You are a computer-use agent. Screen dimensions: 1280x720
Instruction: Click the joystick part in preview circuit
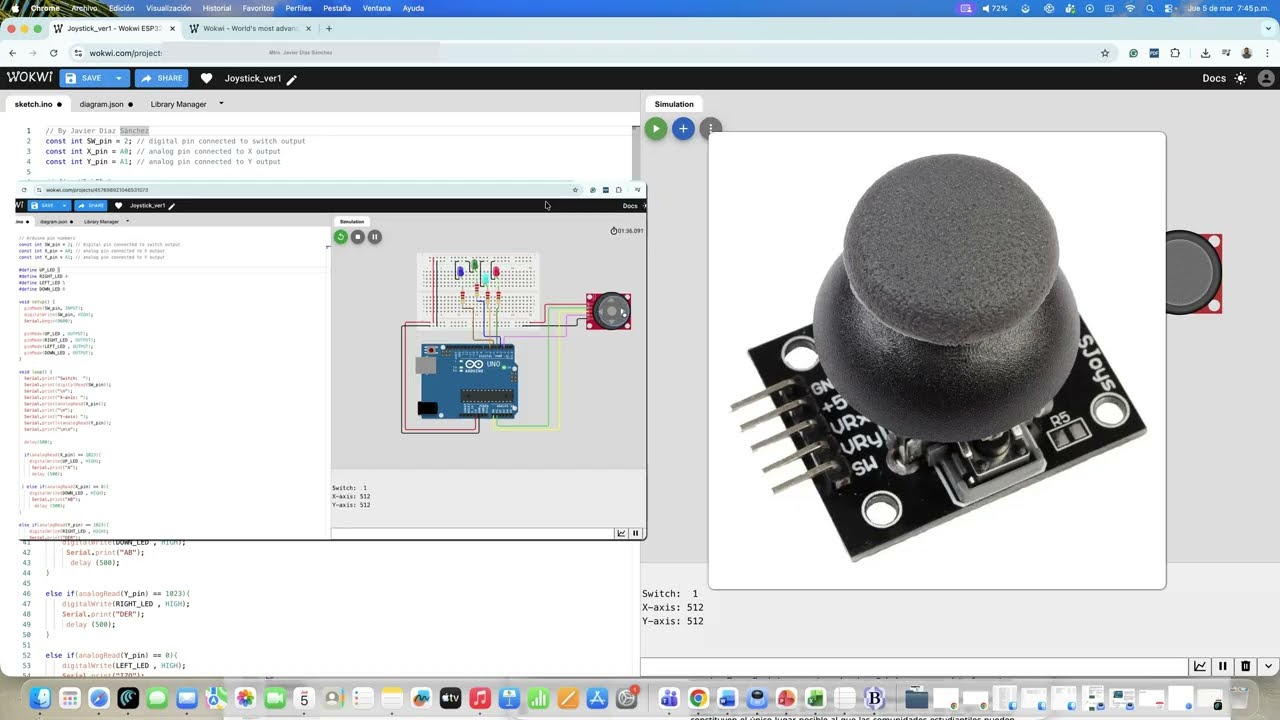click(x=609, y=312)
